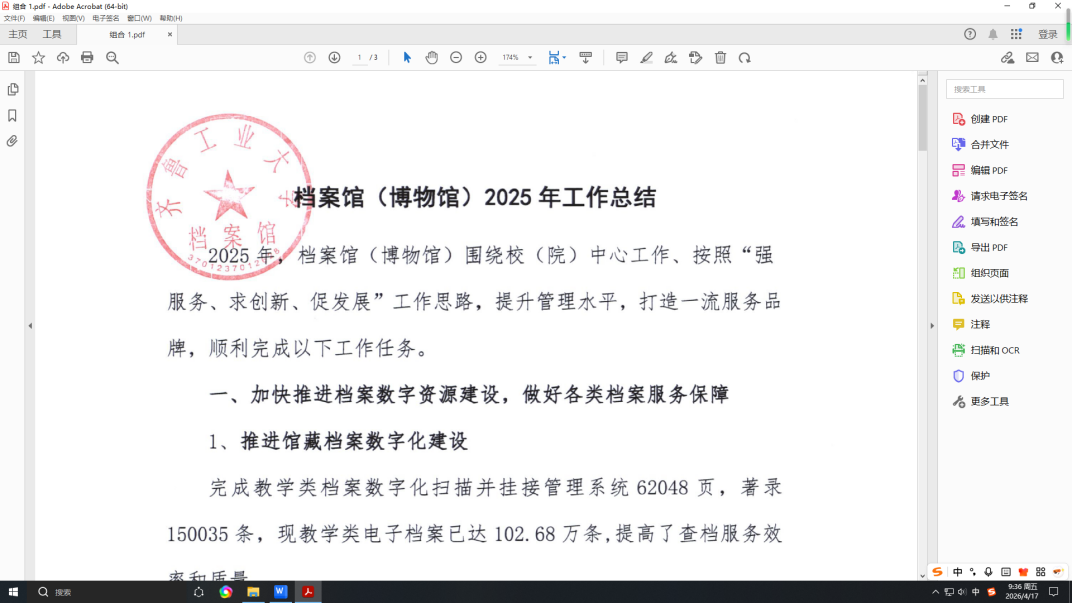Add a sticky note comment
The height and width of the screenshot is (603, 1072).
coord(622,58)
